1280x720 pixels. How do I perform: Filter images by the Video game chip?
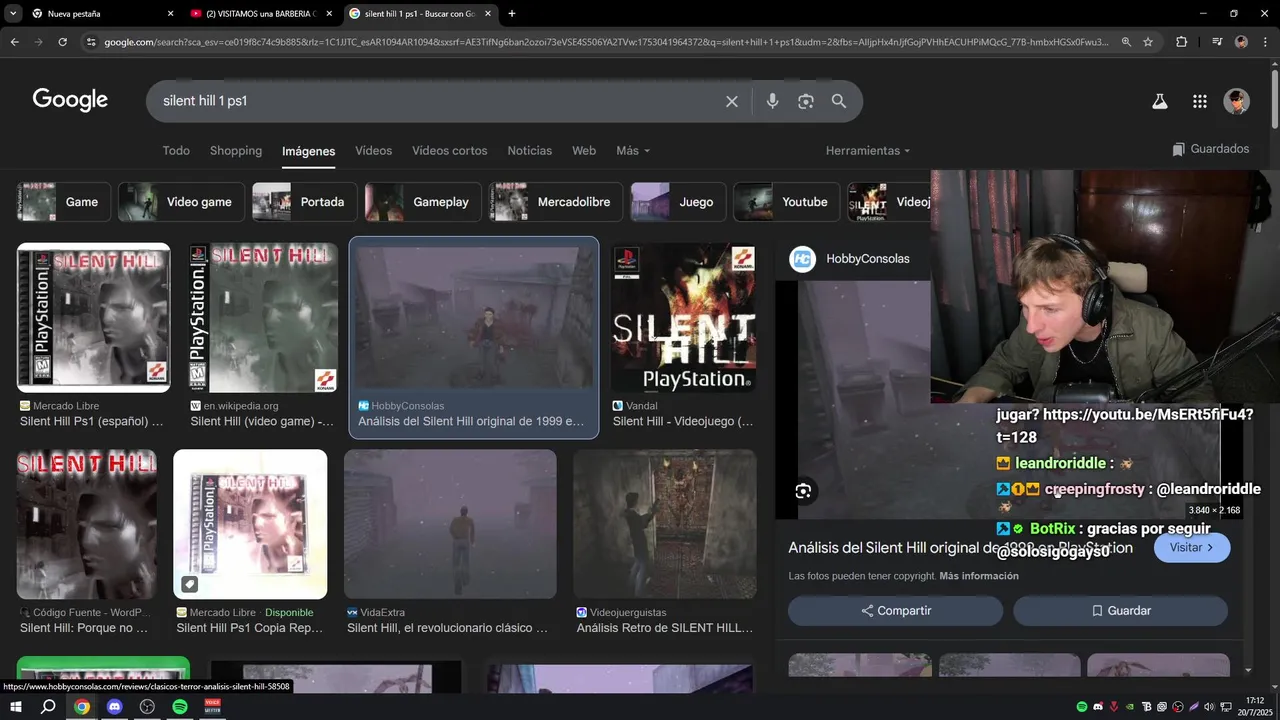[x=181, y=202]
